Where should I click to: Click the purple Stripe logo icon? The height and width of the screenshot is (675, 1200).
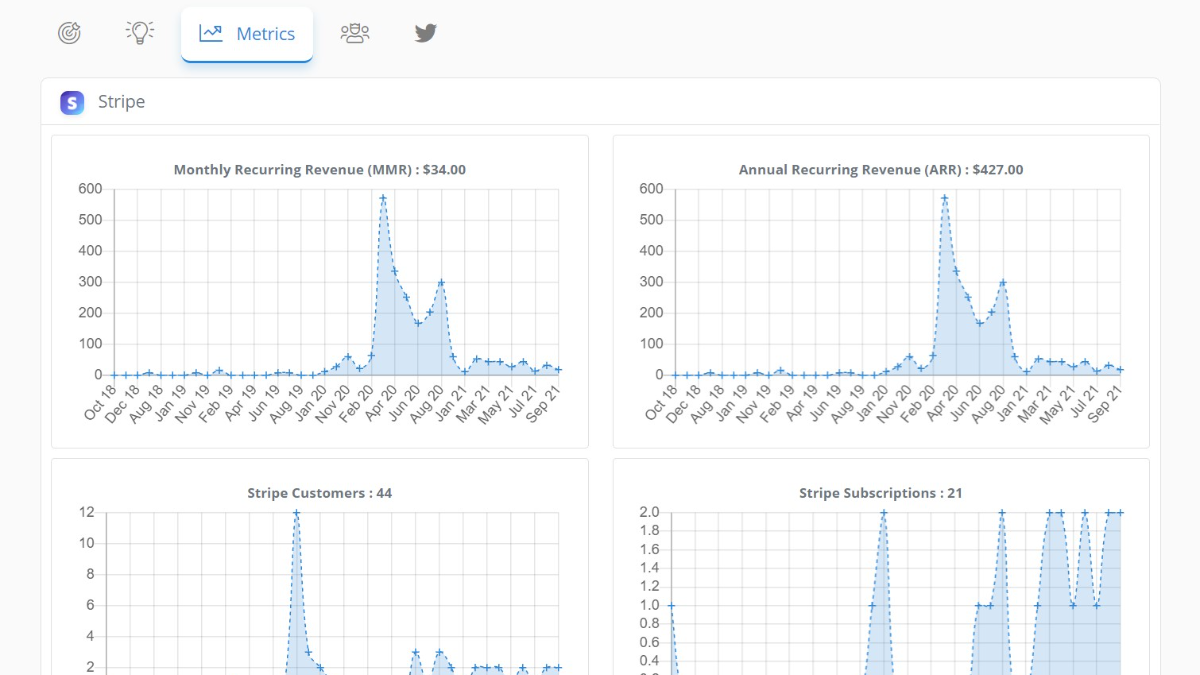coord(72,102)
